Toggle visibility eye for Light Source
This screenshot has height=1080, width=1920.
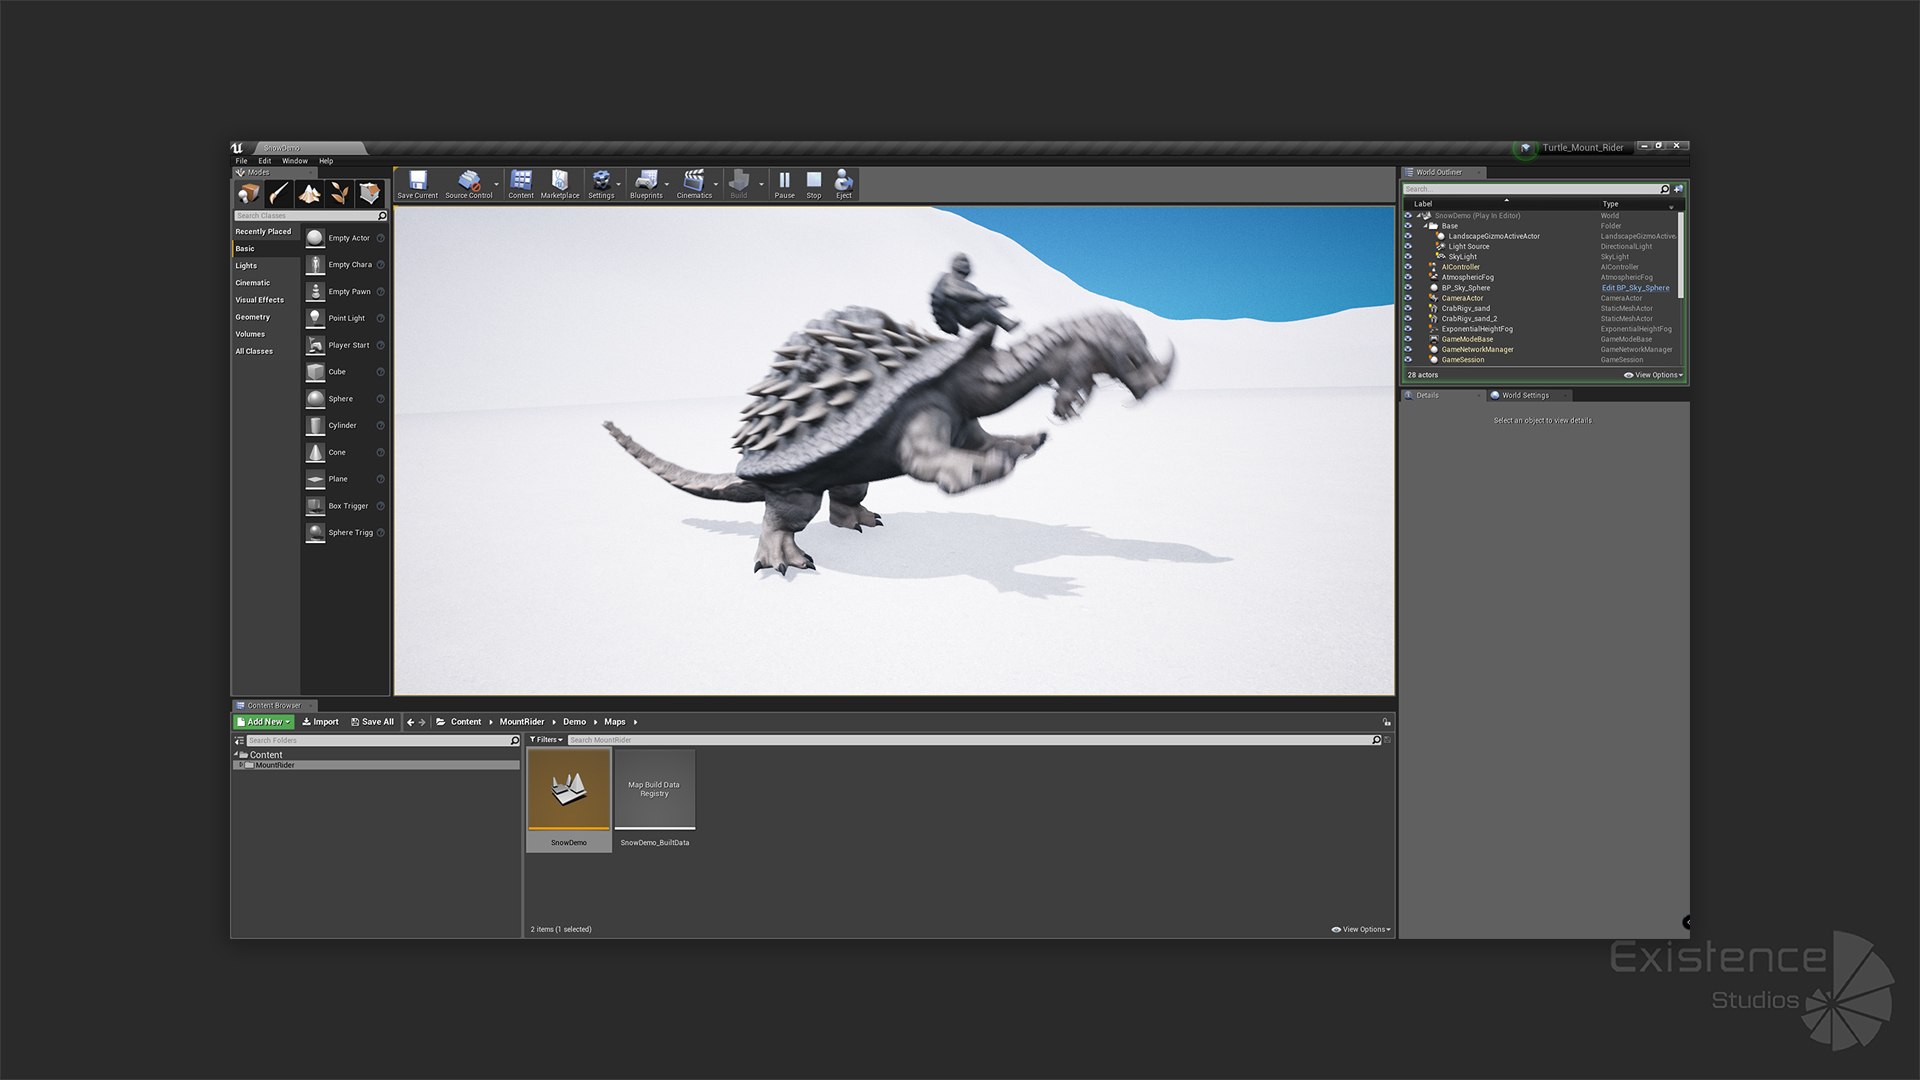[1408, 246]
